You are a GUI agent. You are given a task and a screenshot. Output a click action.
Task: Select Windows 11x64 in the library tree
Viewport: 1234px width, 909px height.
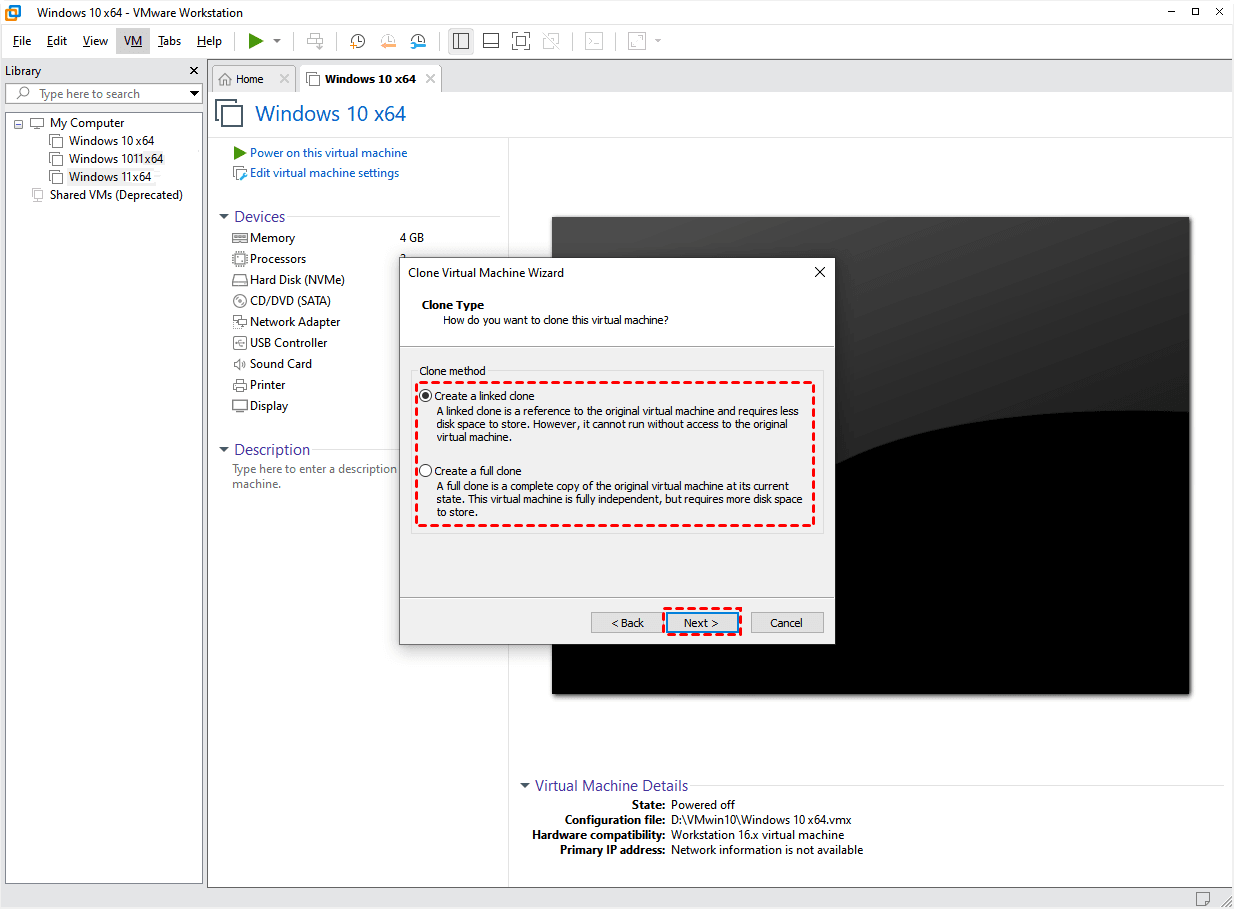tap(109, 177)
